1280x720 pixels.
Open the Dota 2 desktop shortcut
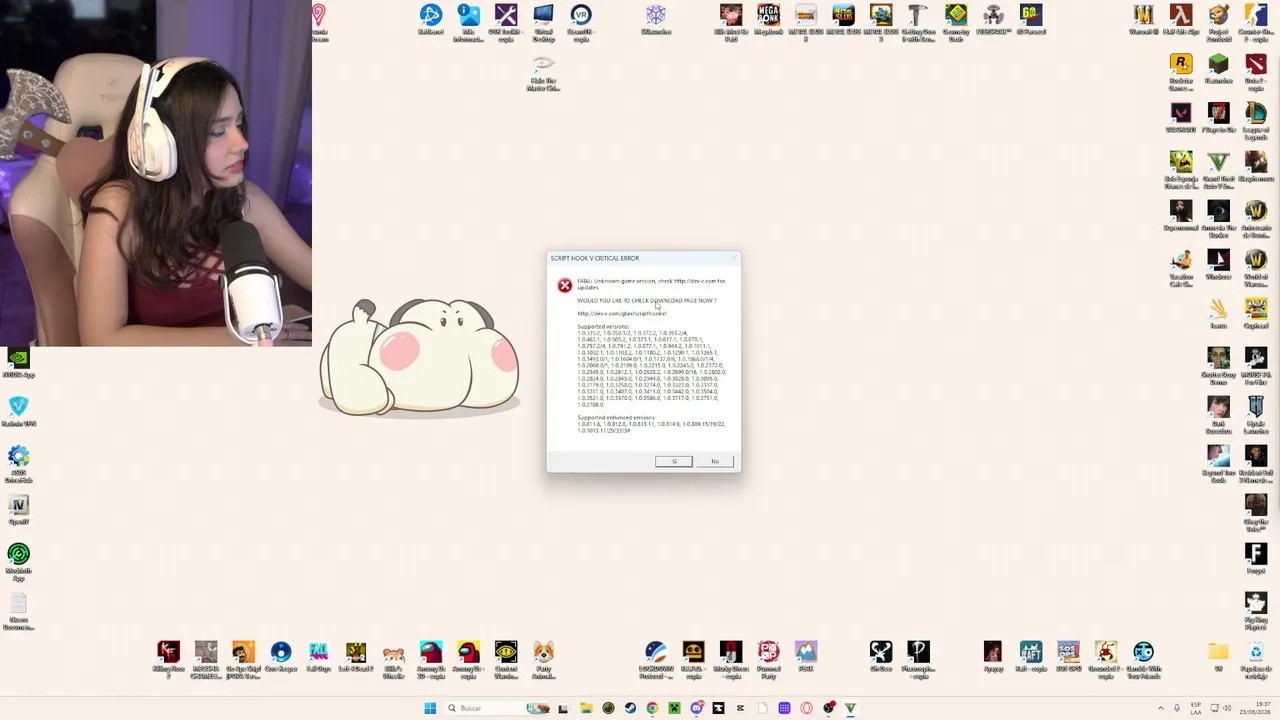(1256, 72)
